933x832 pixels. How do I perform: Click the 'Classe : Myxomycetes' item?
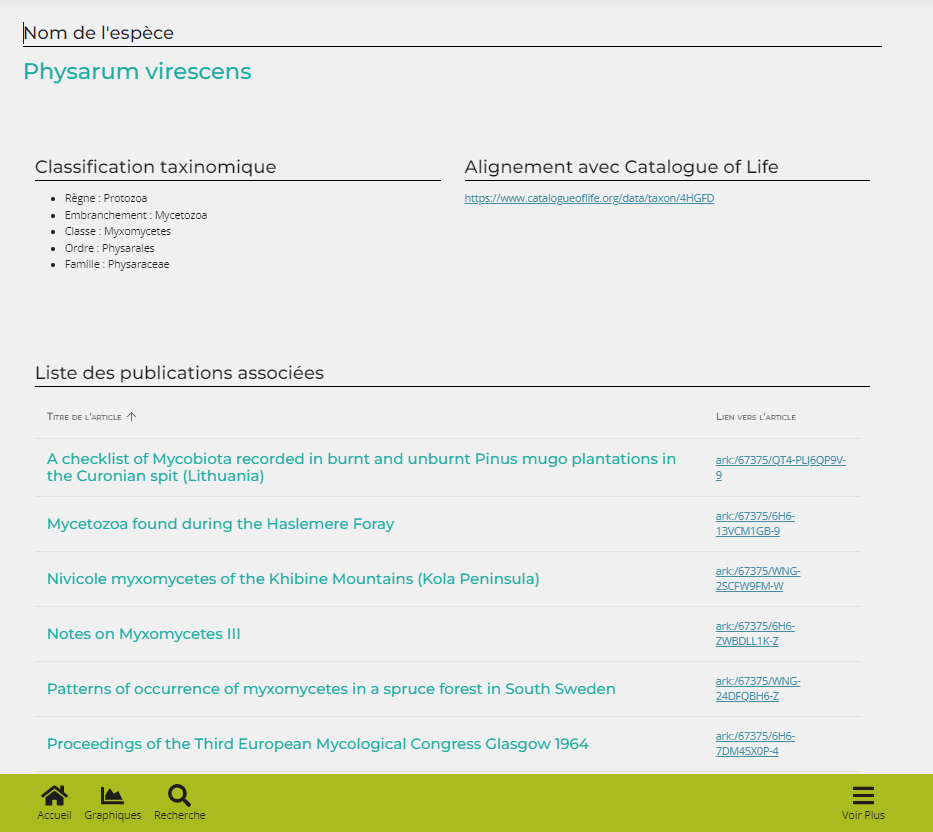pos(118,231)
